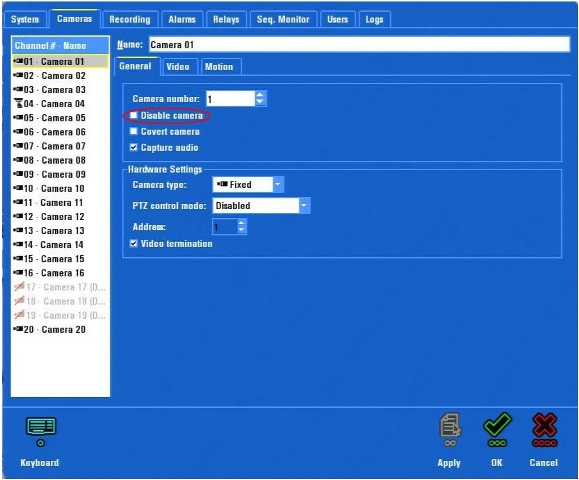Click the disabled camera icon for Camera 19
Screen dimensions: 579x480
click(x=19, y=315)
